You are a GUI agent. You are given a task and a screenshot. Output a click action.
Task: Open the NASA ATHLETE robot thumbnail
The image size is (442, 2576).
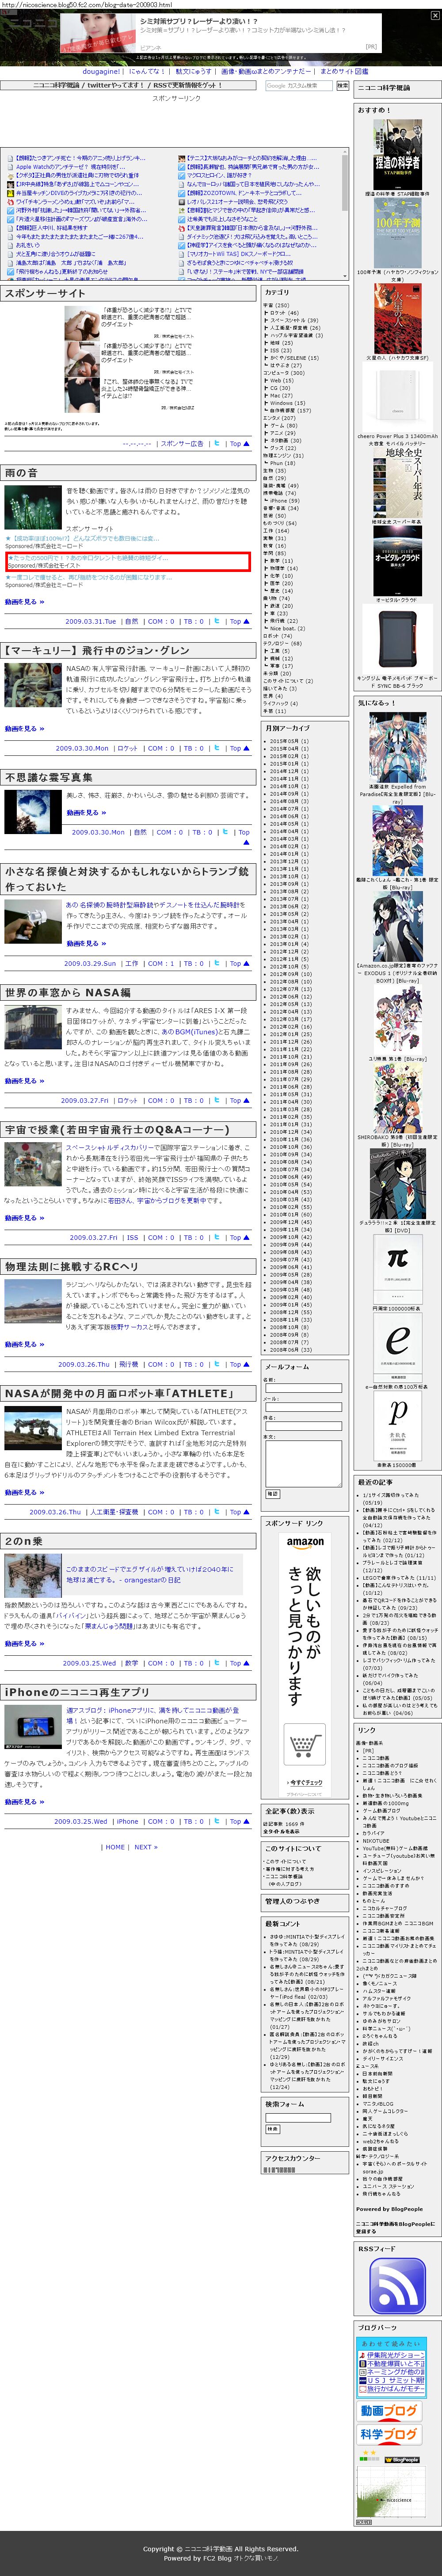click(x=33, y=1429)
